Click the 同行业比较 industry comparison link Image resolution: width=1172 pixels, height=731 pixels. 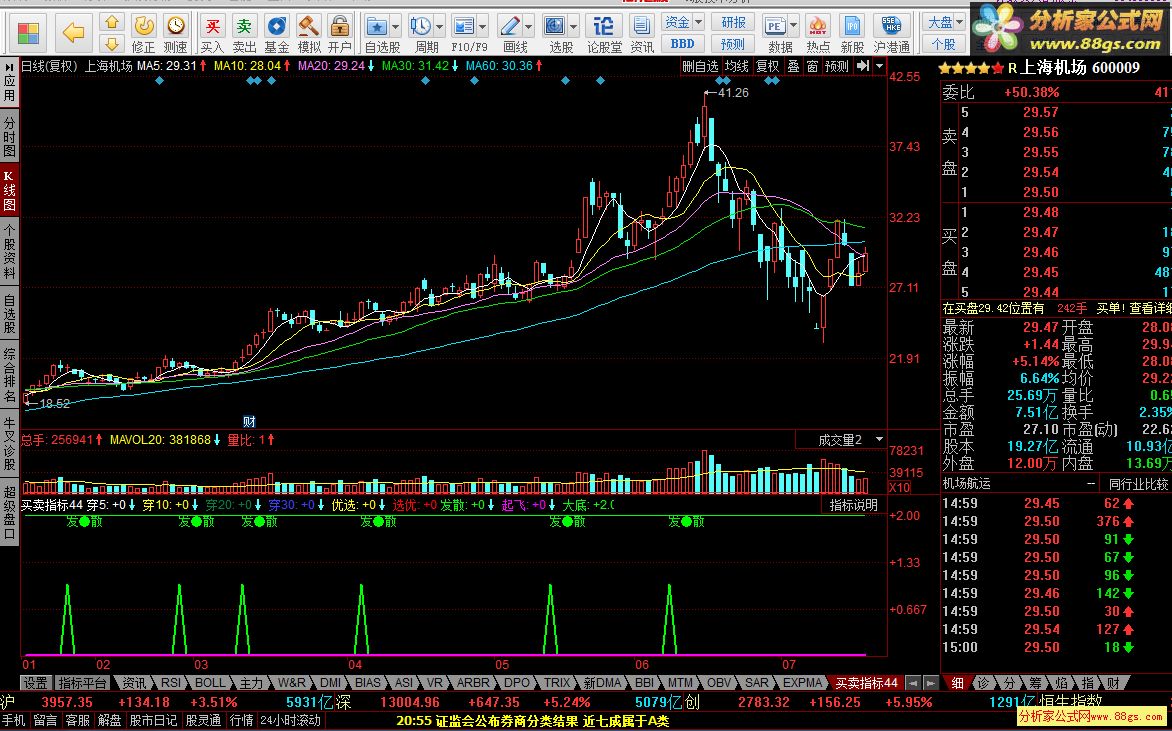click(x=1139, y=484)
